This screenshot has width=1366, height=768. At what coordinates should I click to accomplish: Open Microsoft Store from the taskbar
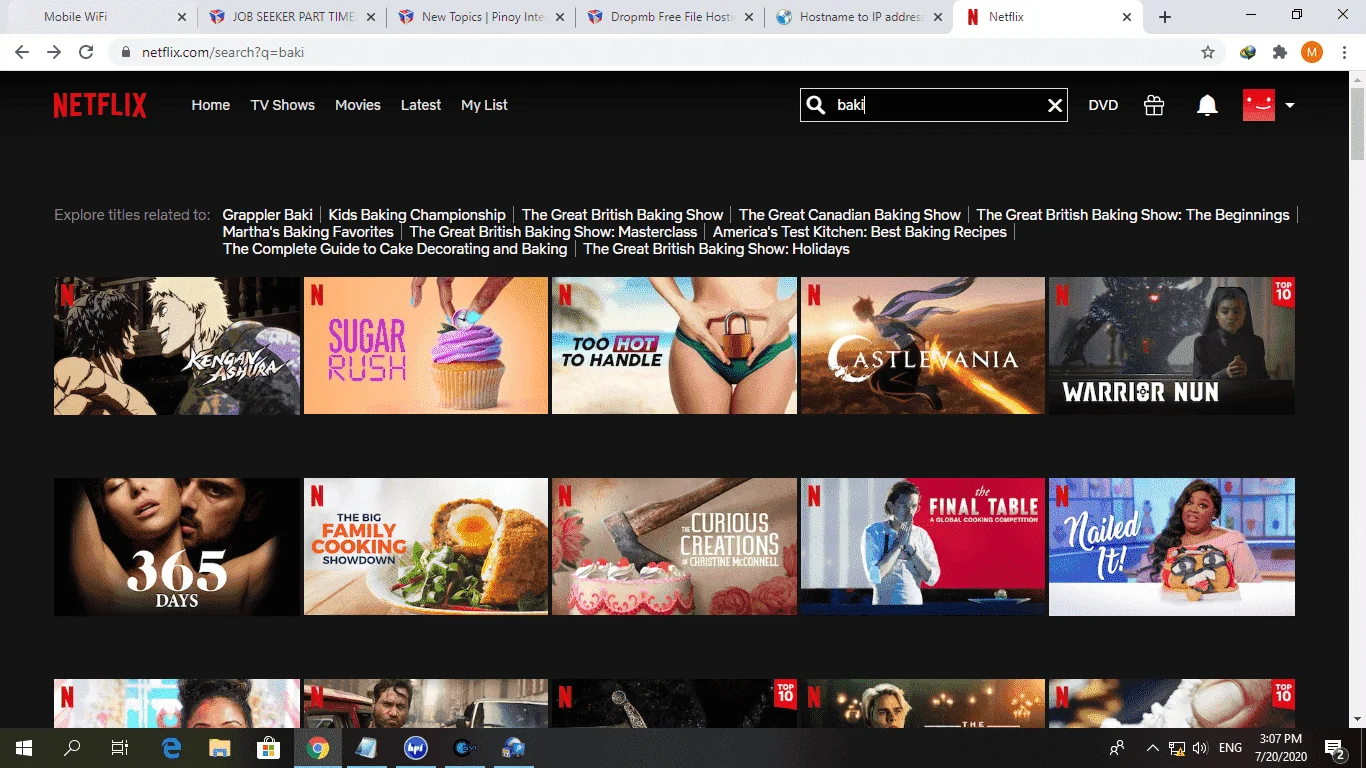click(x=268, y=748)
